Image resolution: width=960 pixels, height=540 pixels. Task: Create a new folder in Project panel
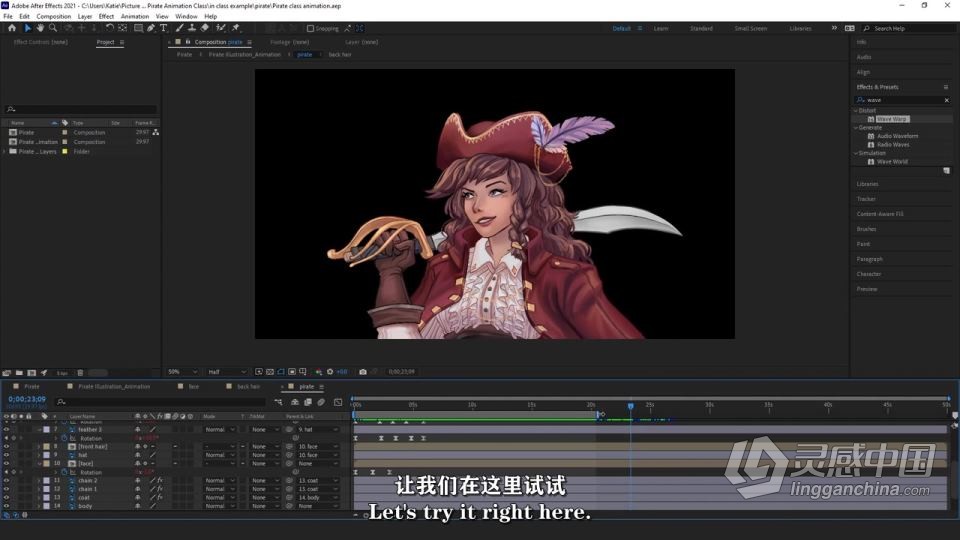pos(20,373)
